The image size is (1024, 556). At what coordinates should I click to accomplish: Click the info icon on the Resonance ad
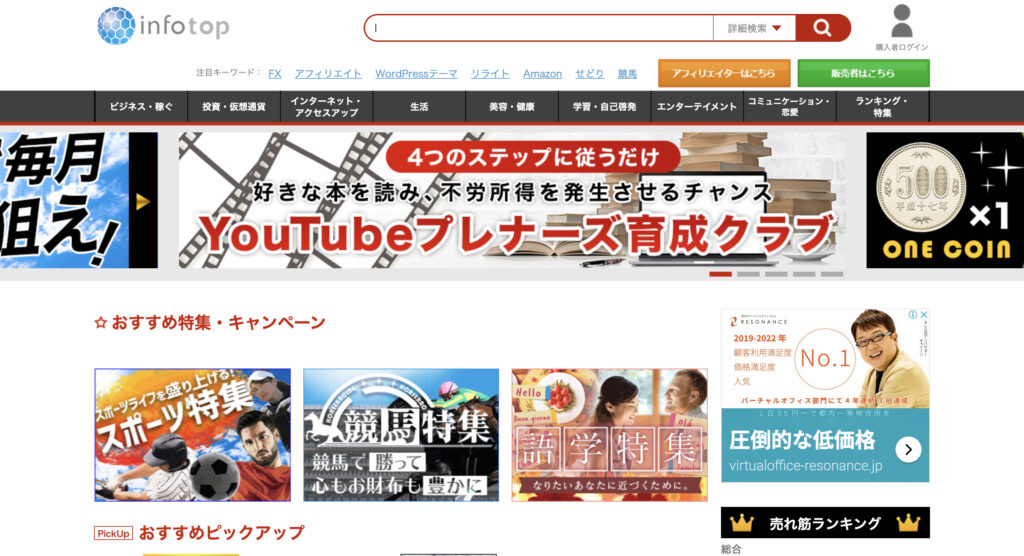coord(911,315)
